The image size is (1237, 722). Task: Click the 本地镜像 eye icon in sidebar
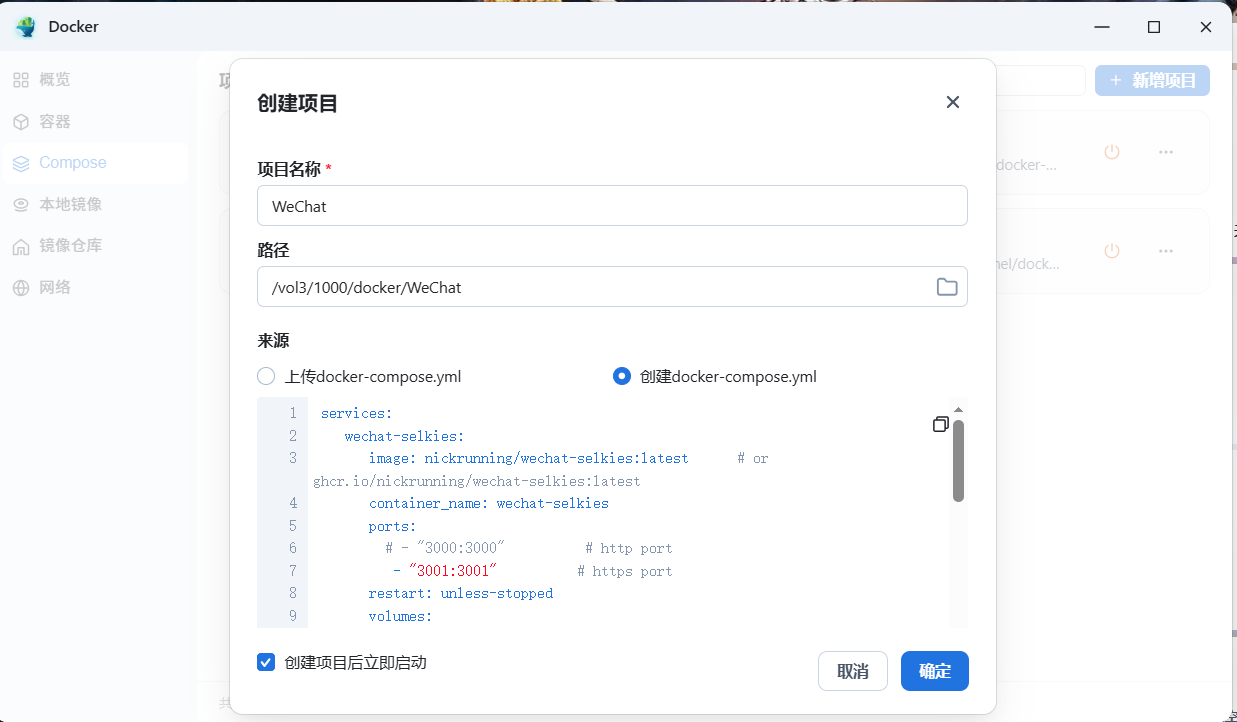pos(21,205)
